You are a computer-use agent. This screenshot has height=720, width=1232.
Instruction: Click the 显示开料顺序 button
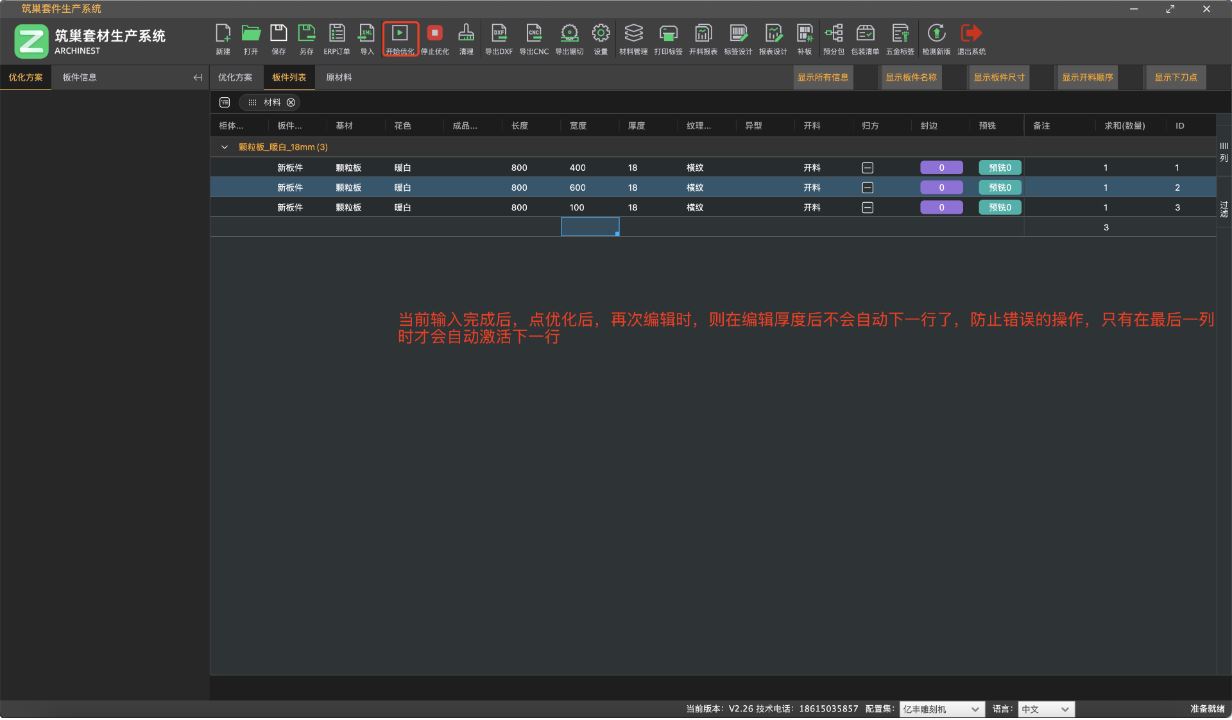pos(1087,77)
